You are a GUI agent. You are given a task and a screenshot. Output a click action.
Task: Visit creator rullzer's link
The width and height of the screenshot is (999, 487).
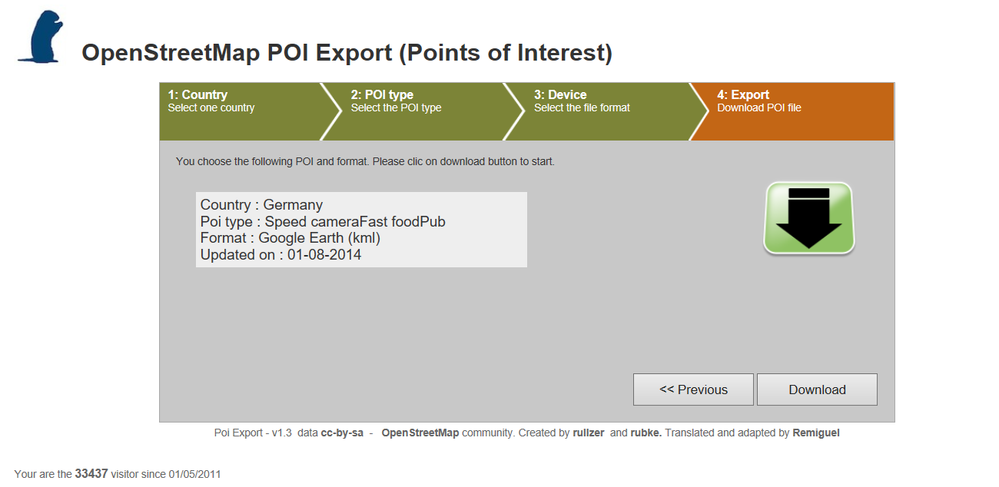click(x=588, y=433)
